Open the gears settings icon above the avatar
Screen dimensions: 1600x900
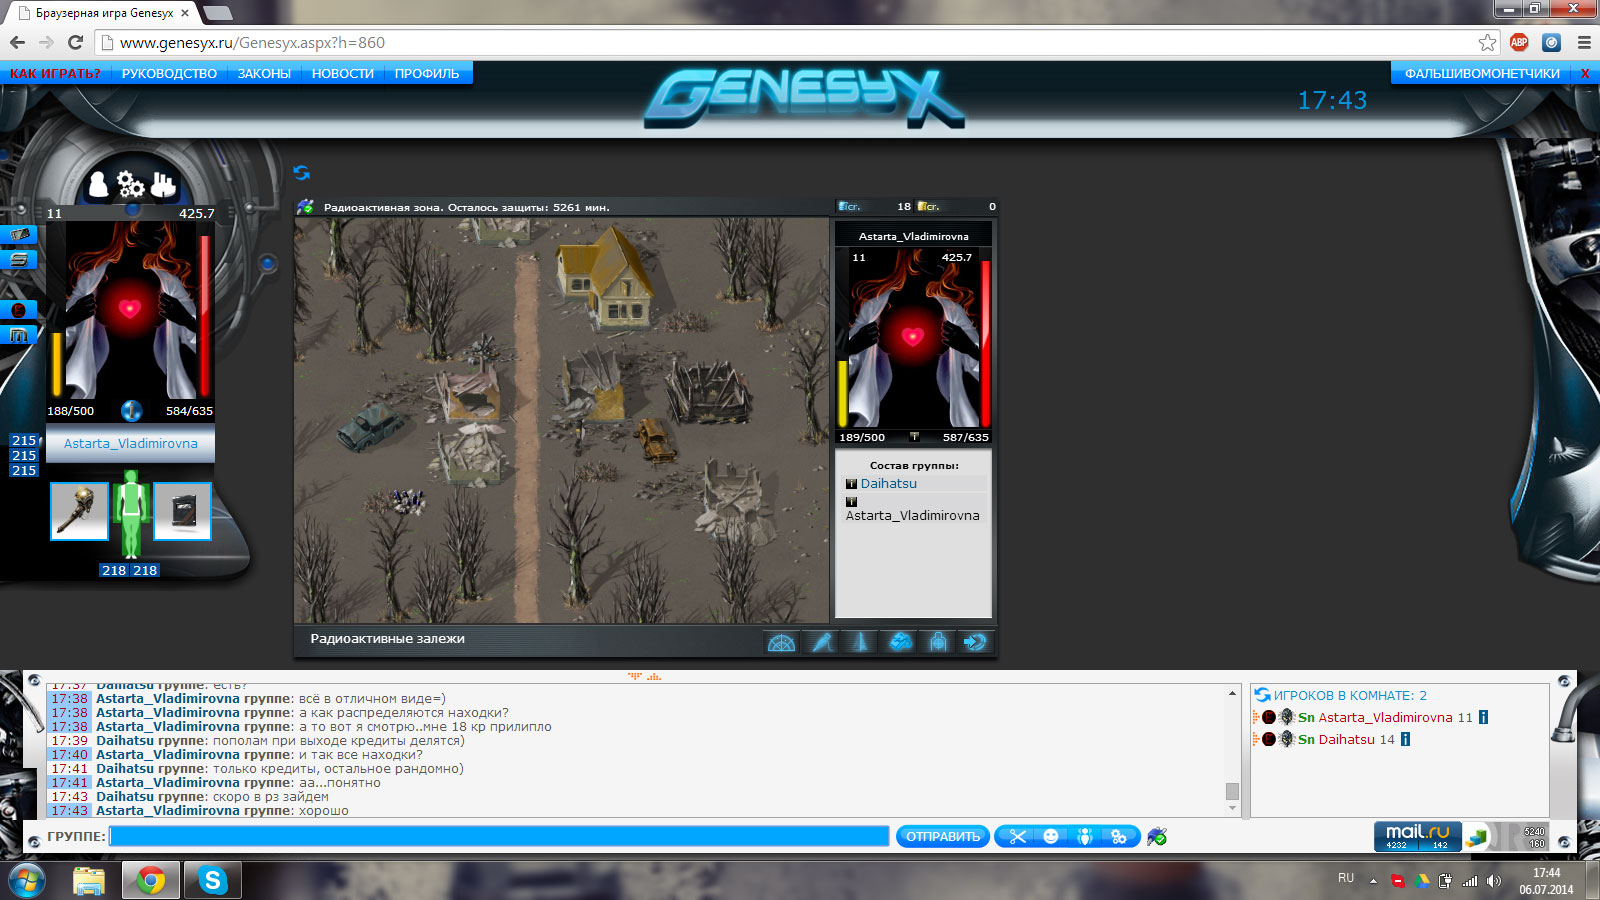pos(131,184)
